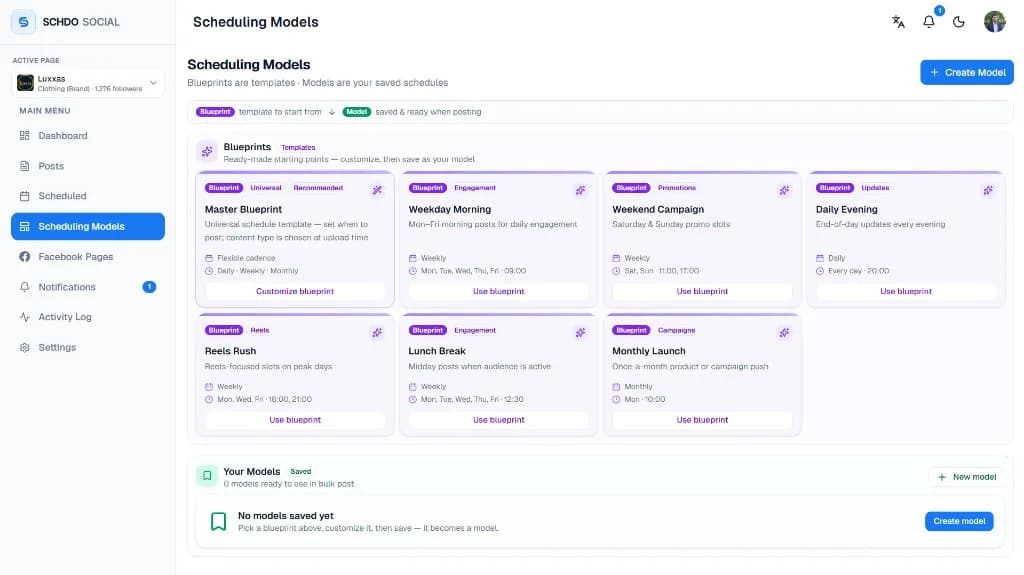
Task: Toggle dark mode moon icon
Action: pos(959,22)
